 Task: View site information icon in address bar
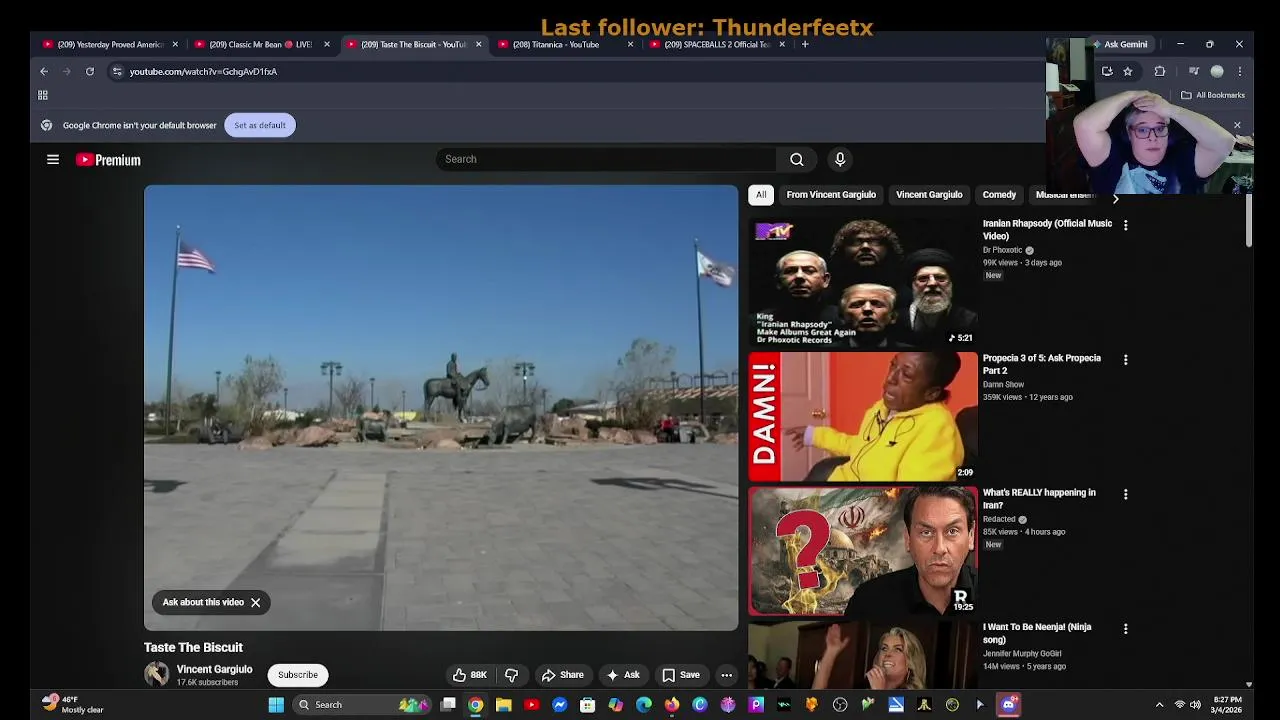[x=117, y=71]
